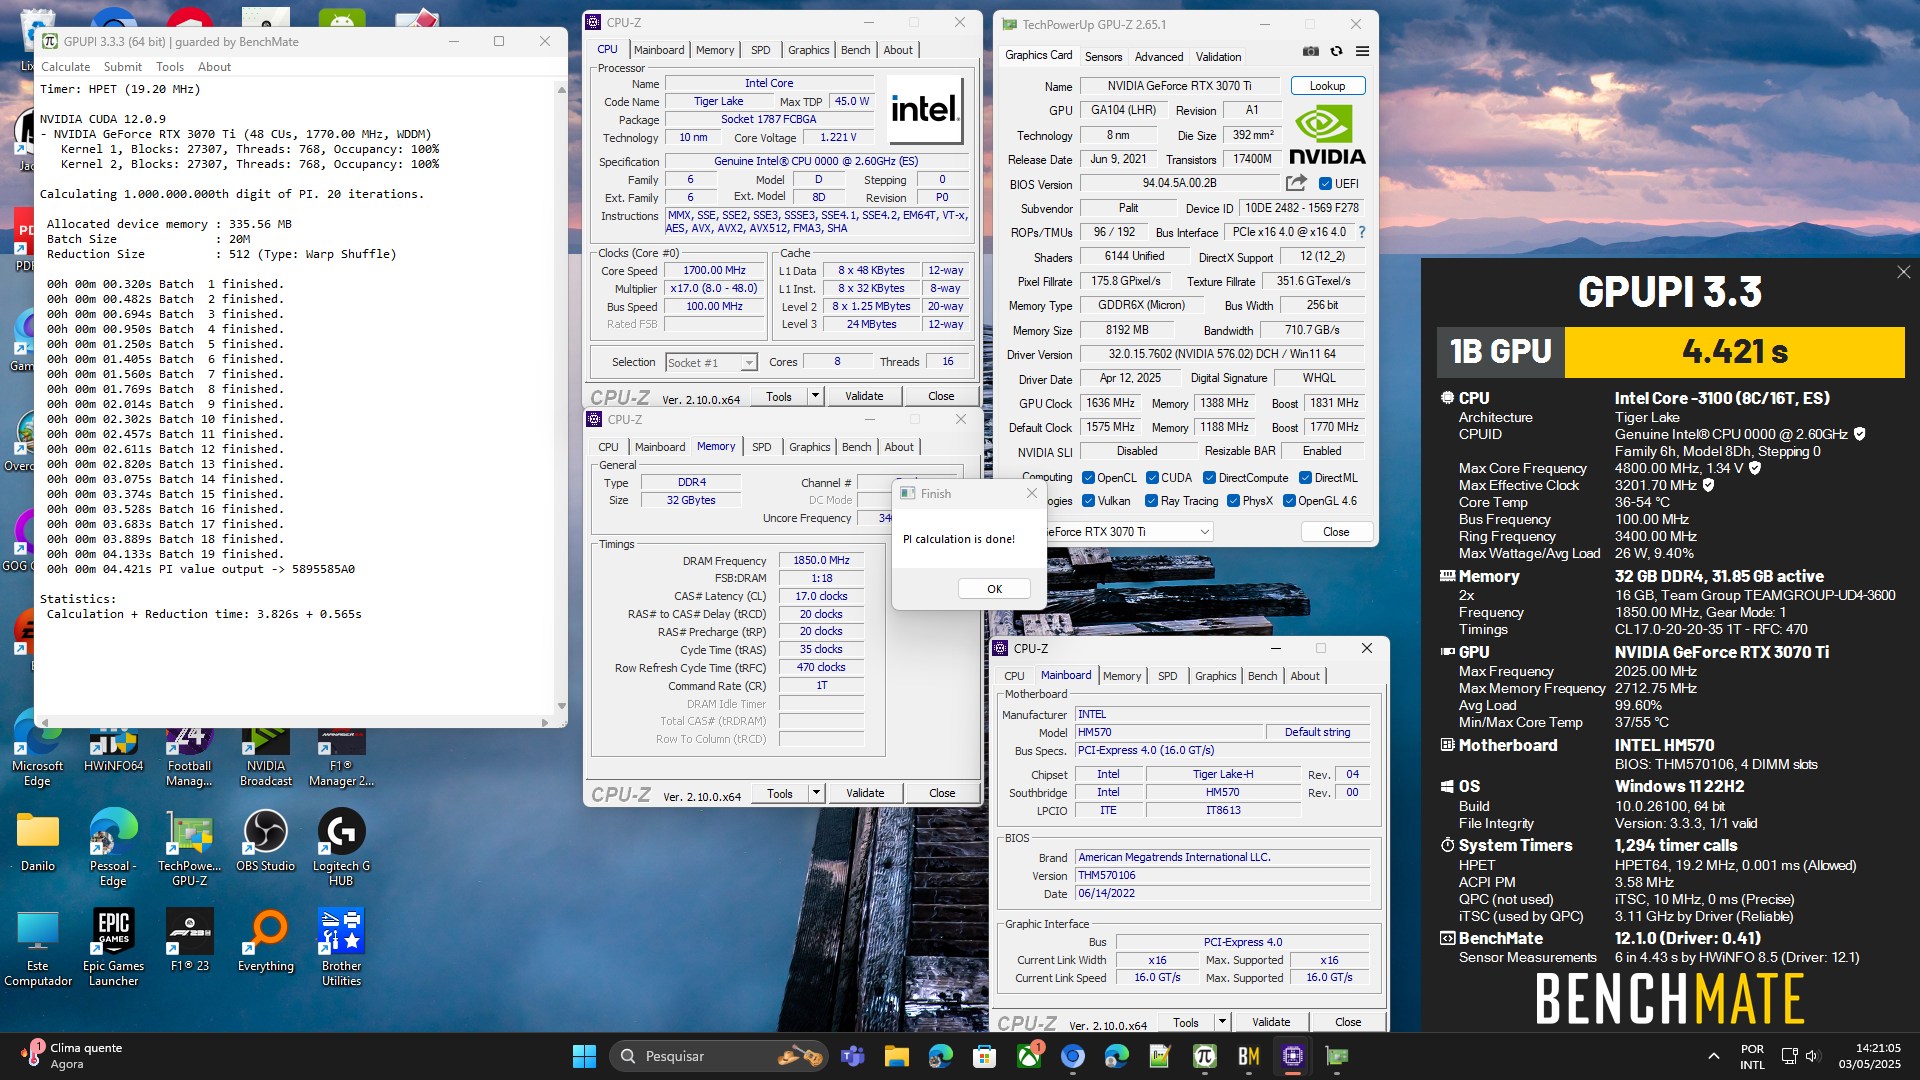1920x1080 pixels.
Task: Click the GPUPI vertical scrollbar up arrow
Action: click(x=561, y=89)
